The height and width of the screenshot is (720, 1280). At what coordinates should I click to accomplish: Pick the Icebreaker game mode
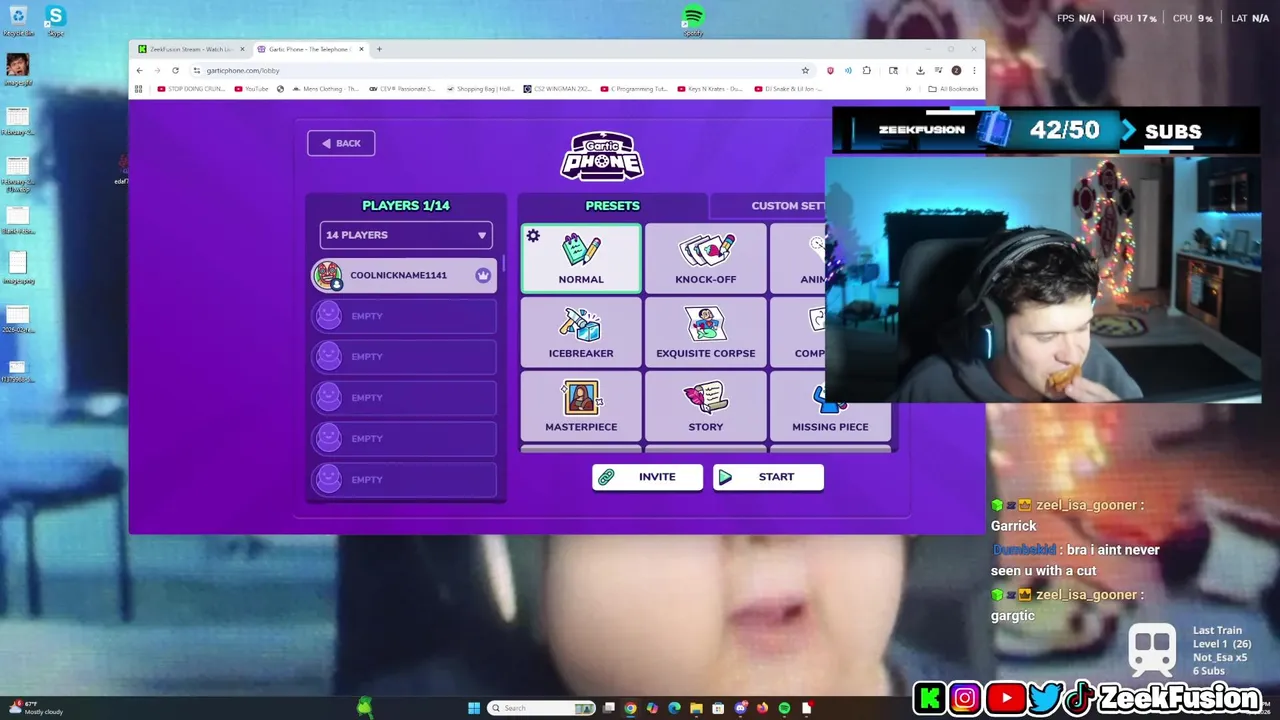coord(581,333)
